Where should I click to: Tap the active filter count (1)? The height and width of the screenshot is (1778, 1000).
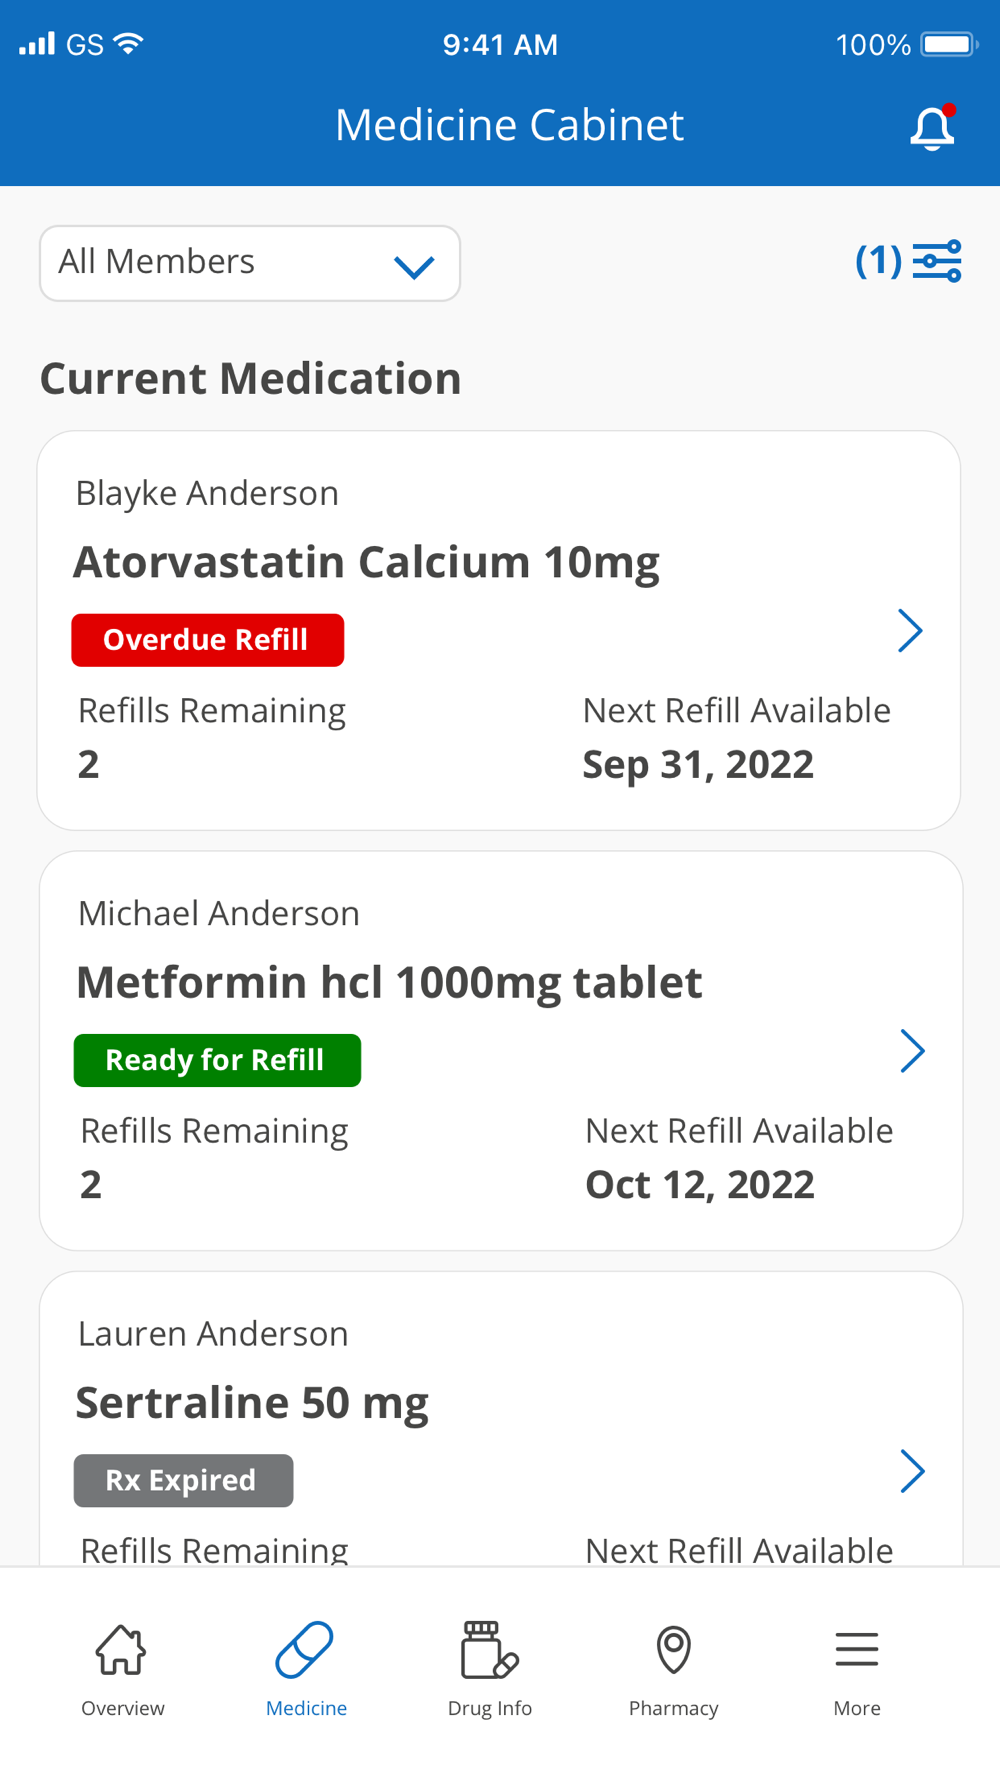pos(878,261)
